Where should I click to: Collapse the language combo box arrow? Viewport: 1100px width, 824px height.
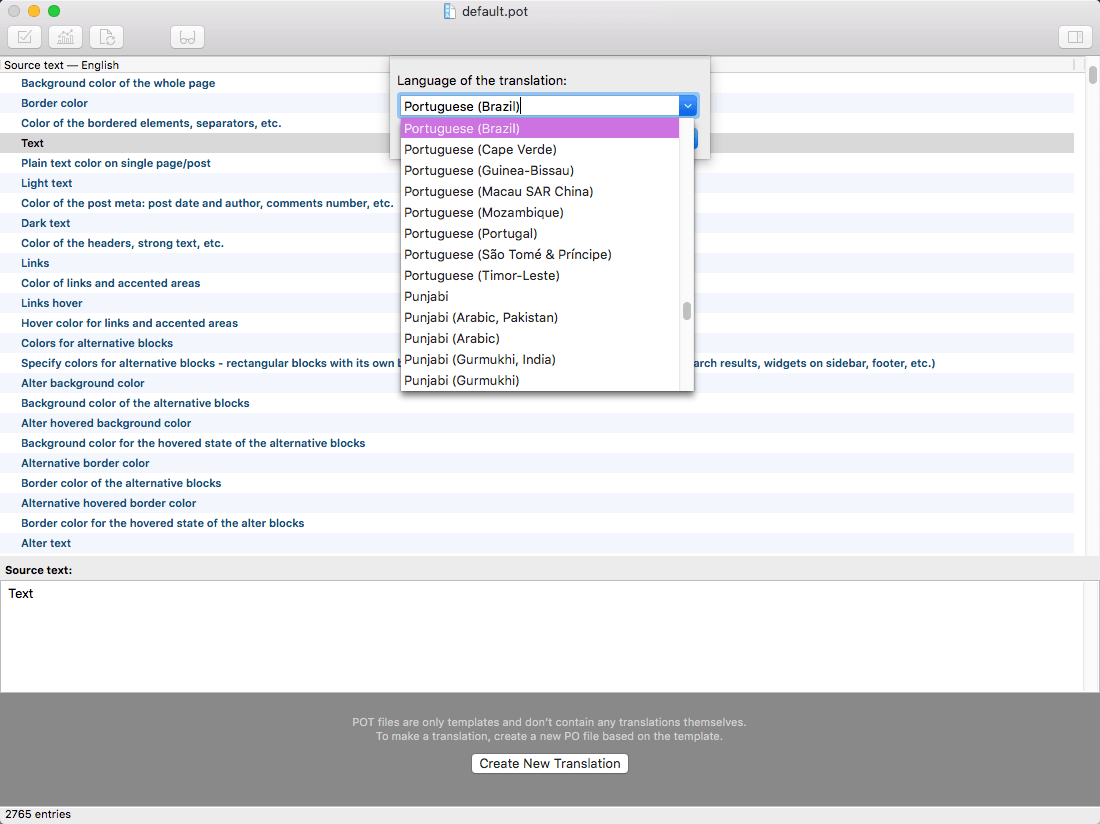tap(688, 106)
